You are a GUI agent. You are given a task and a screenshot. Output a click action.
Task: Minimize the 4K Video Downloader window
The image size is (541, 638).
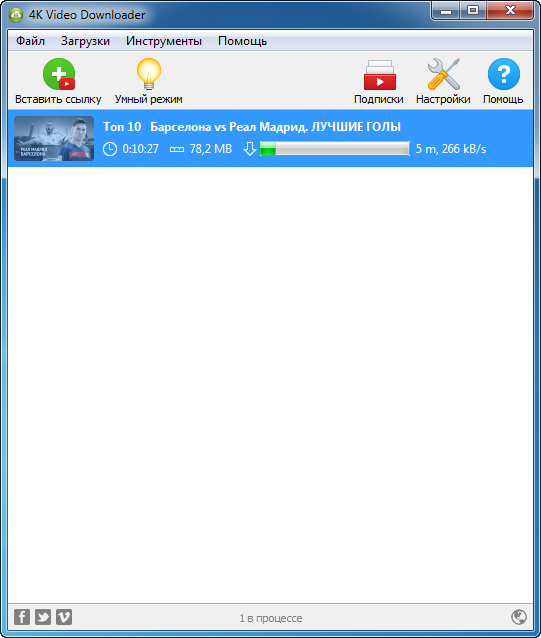pos(446,11)
